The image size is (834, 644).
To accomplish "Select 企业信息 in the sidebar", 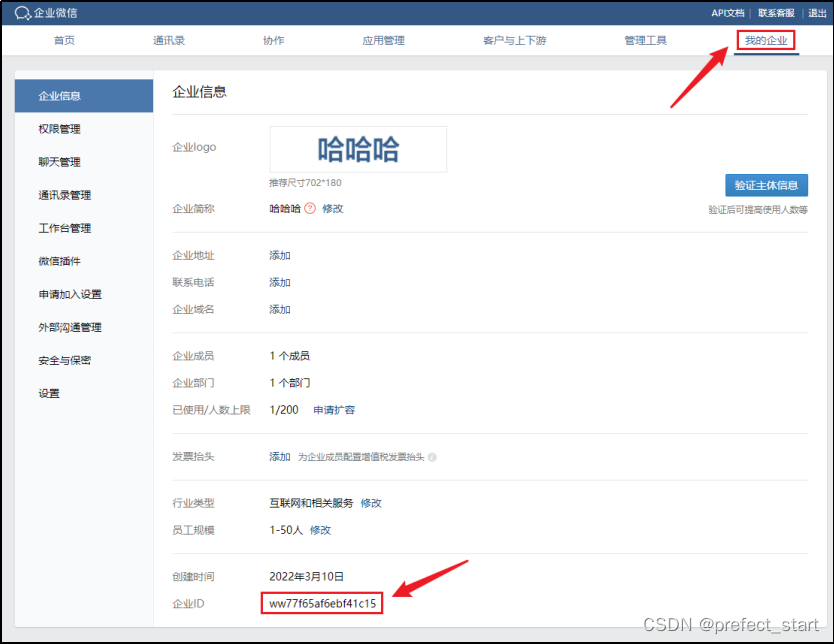I will coord(84,96).
